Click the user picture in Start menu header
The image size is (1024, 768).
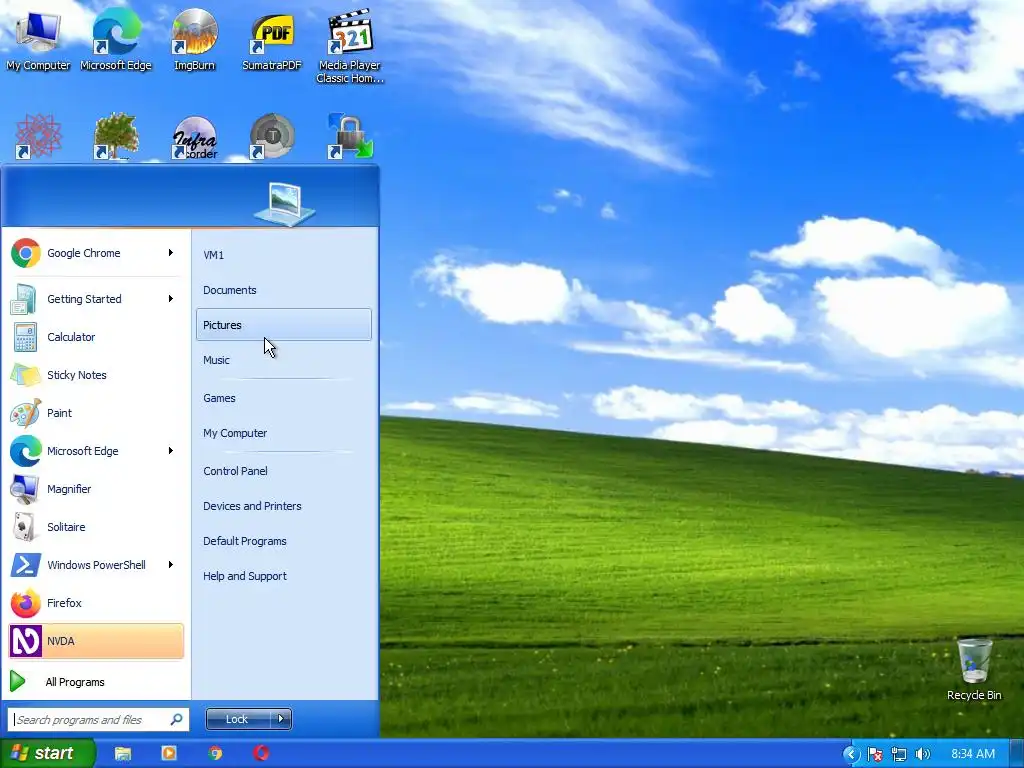284,203
